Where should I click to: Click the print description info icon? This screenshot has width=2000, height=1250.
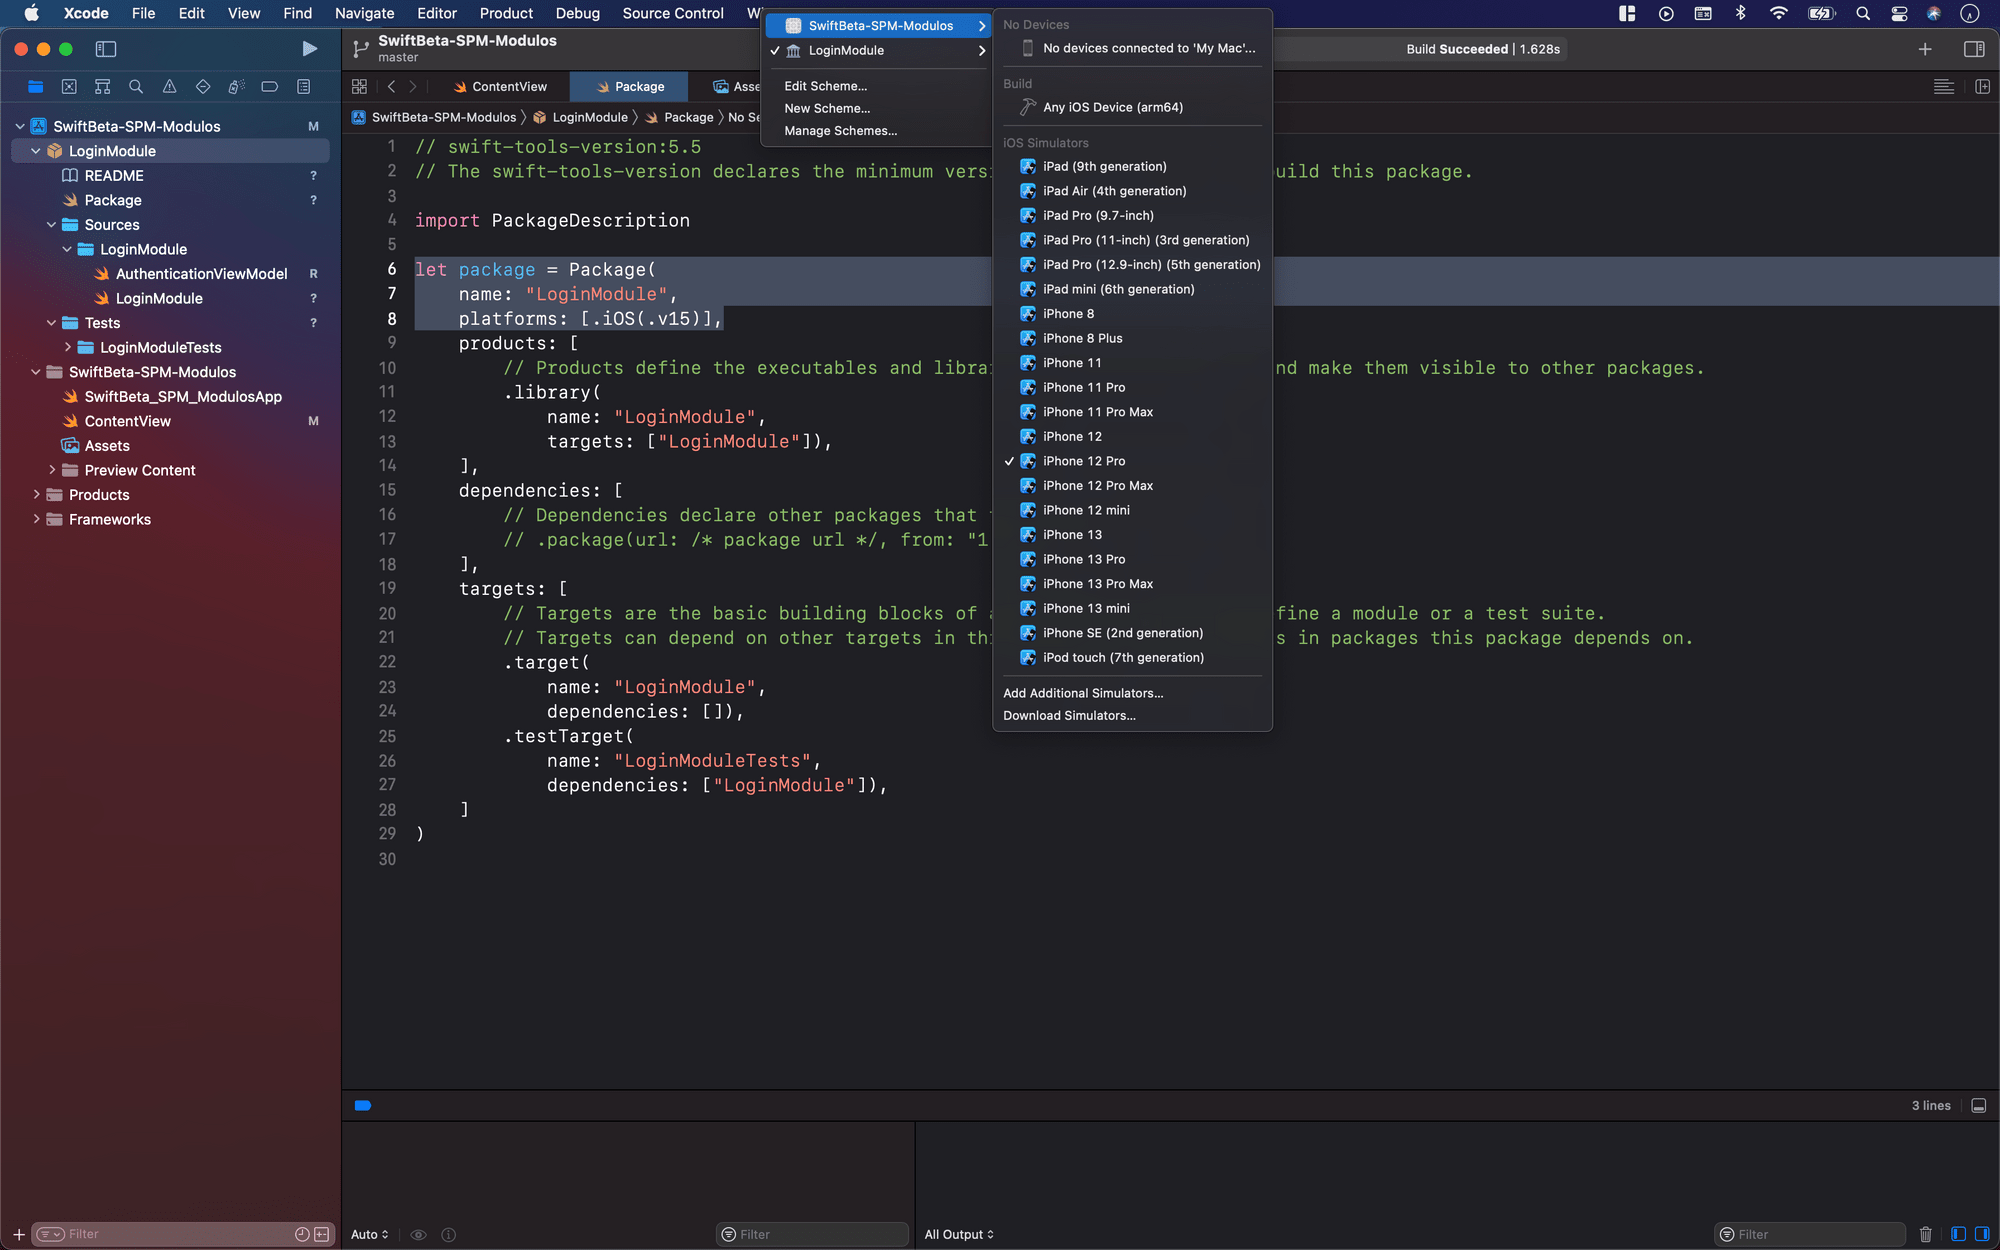point(449,1235)
